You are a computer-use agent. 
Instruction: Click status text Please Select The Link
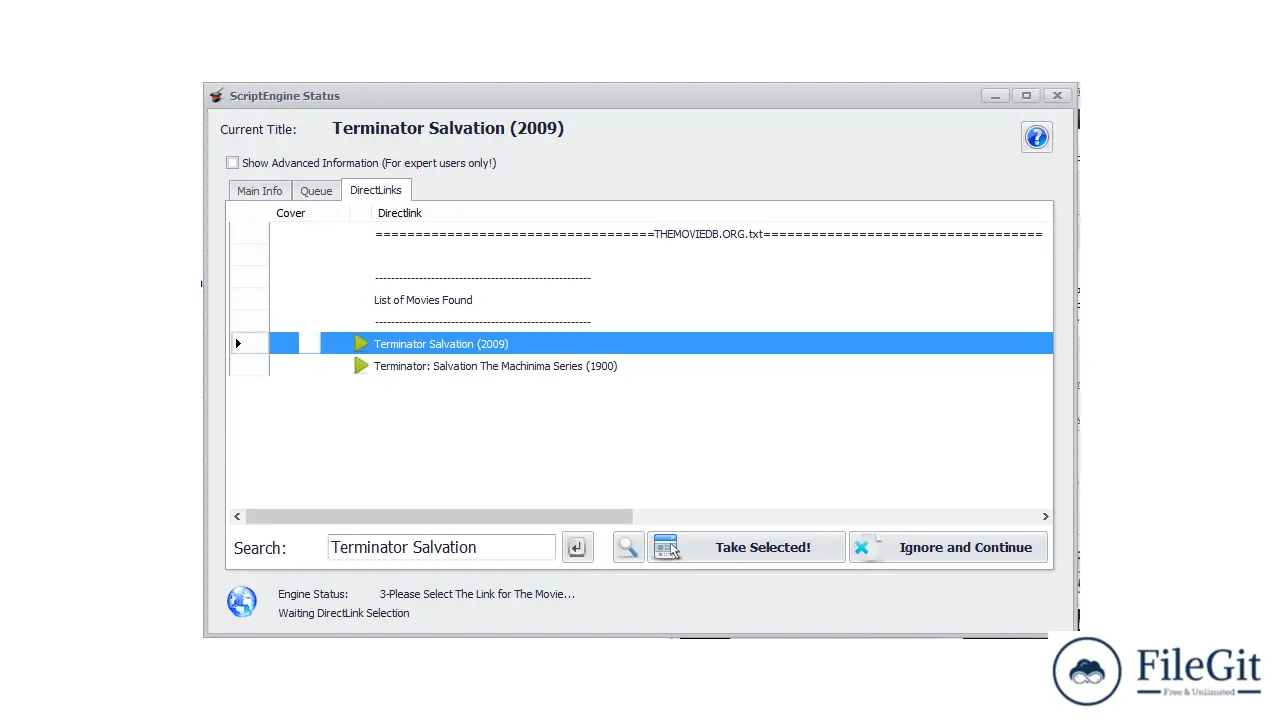tap(477, 594)
